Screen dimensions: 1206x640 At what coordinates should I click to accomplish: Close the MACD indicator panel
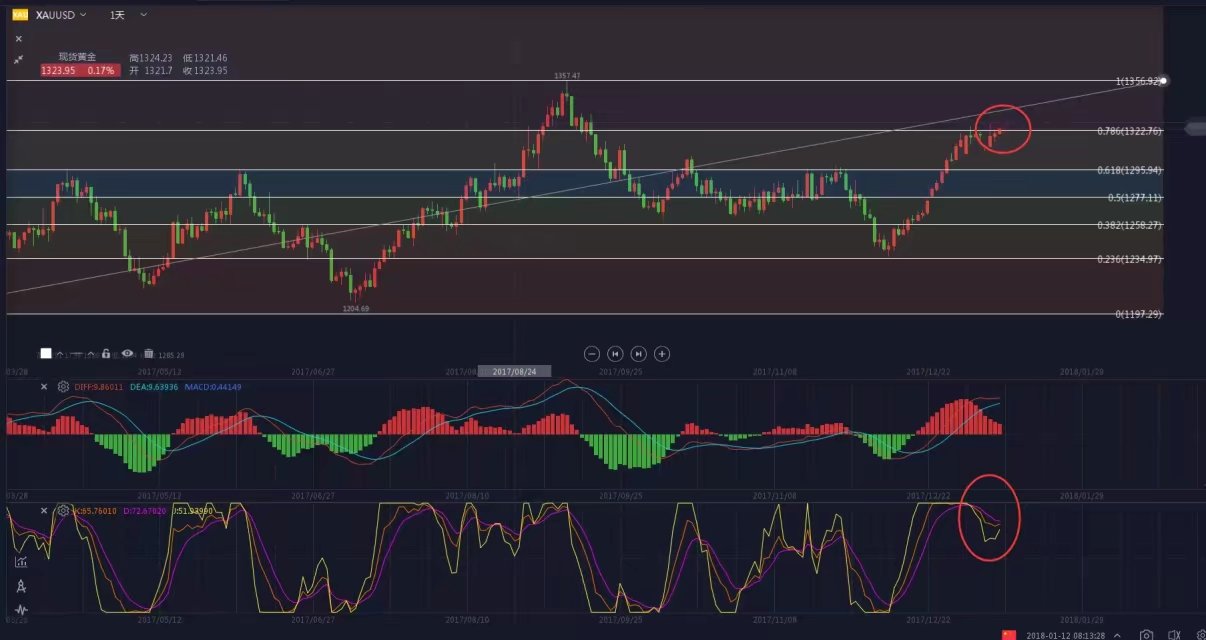[x=44, y=386]
